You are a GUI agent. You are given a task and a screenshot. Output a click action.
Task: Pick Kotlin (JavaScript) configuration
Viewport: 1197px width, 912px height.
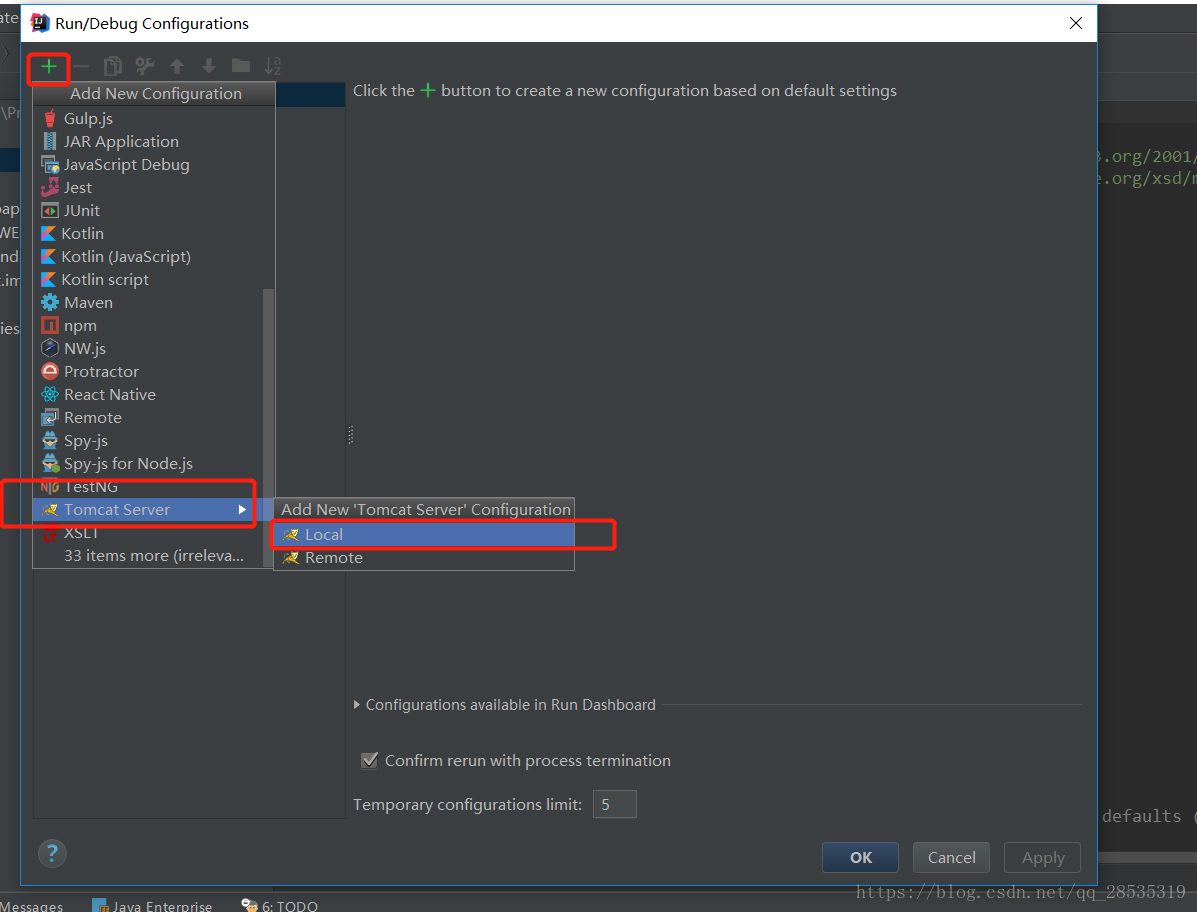click(153, 256)
